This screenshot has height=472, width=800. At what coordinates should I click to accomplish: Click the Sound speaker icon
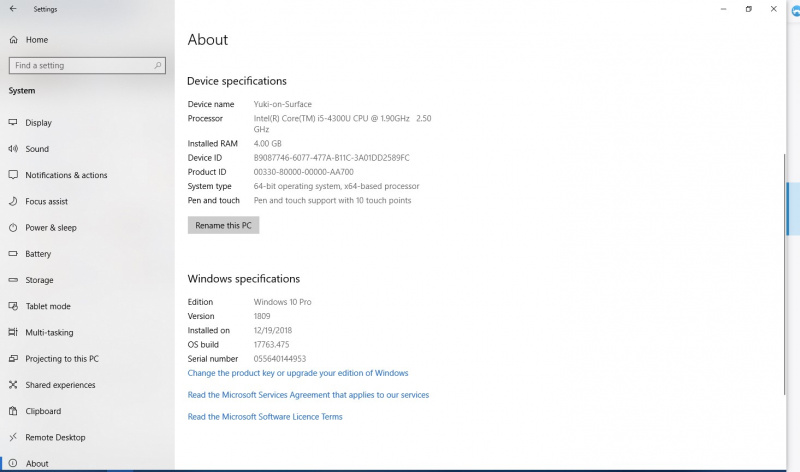[x=13, y=149]
